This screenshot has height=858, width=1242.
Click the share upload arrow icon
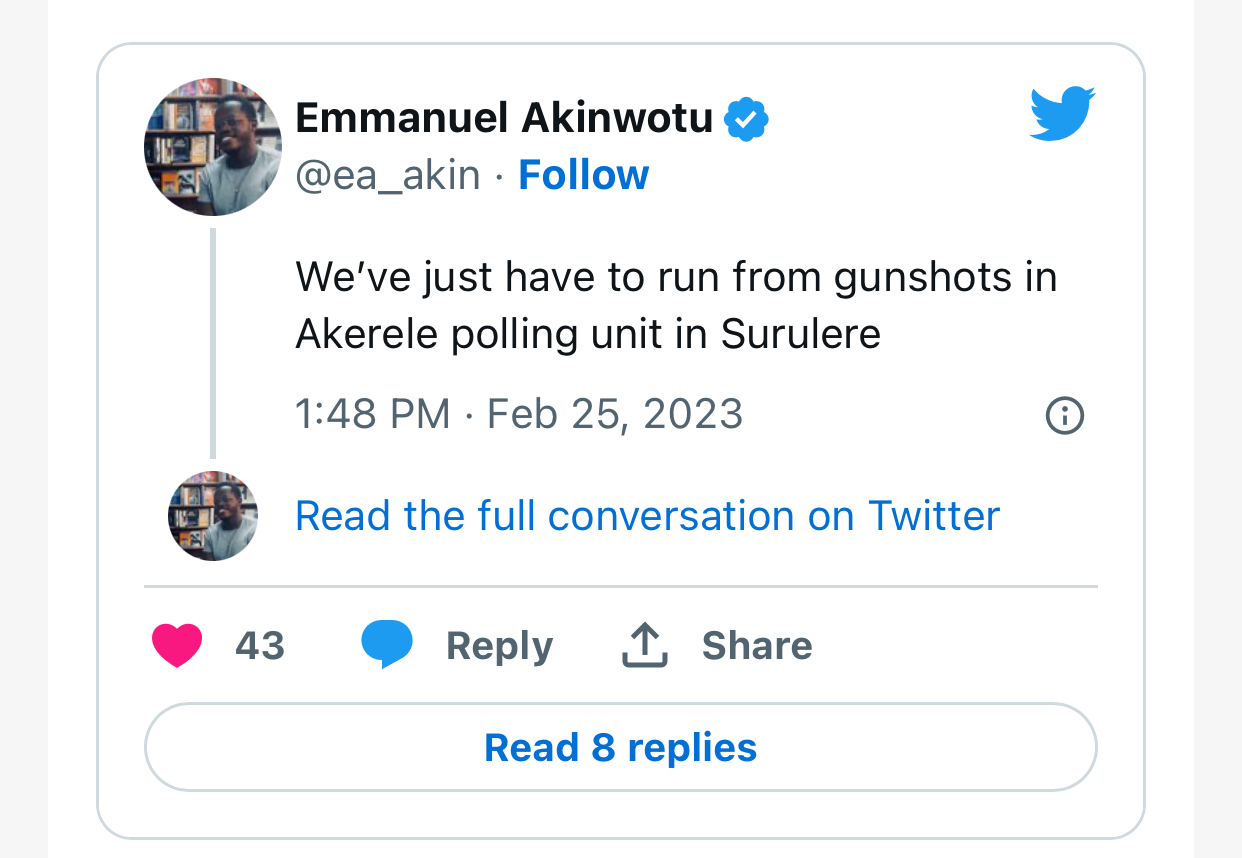[645, 645]
